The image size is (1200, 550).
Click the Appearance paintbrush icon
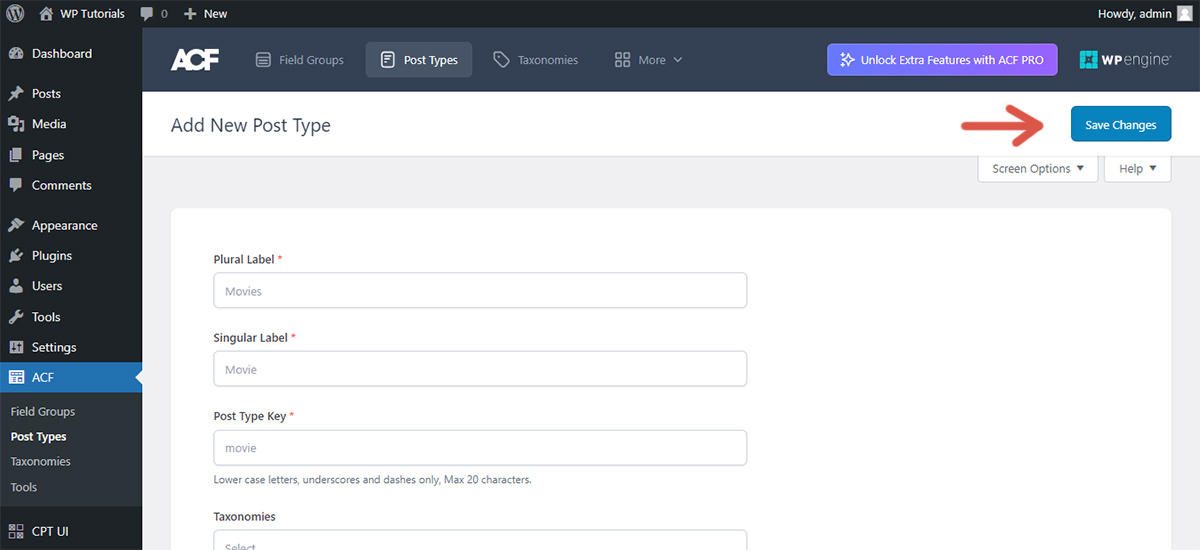16,225
